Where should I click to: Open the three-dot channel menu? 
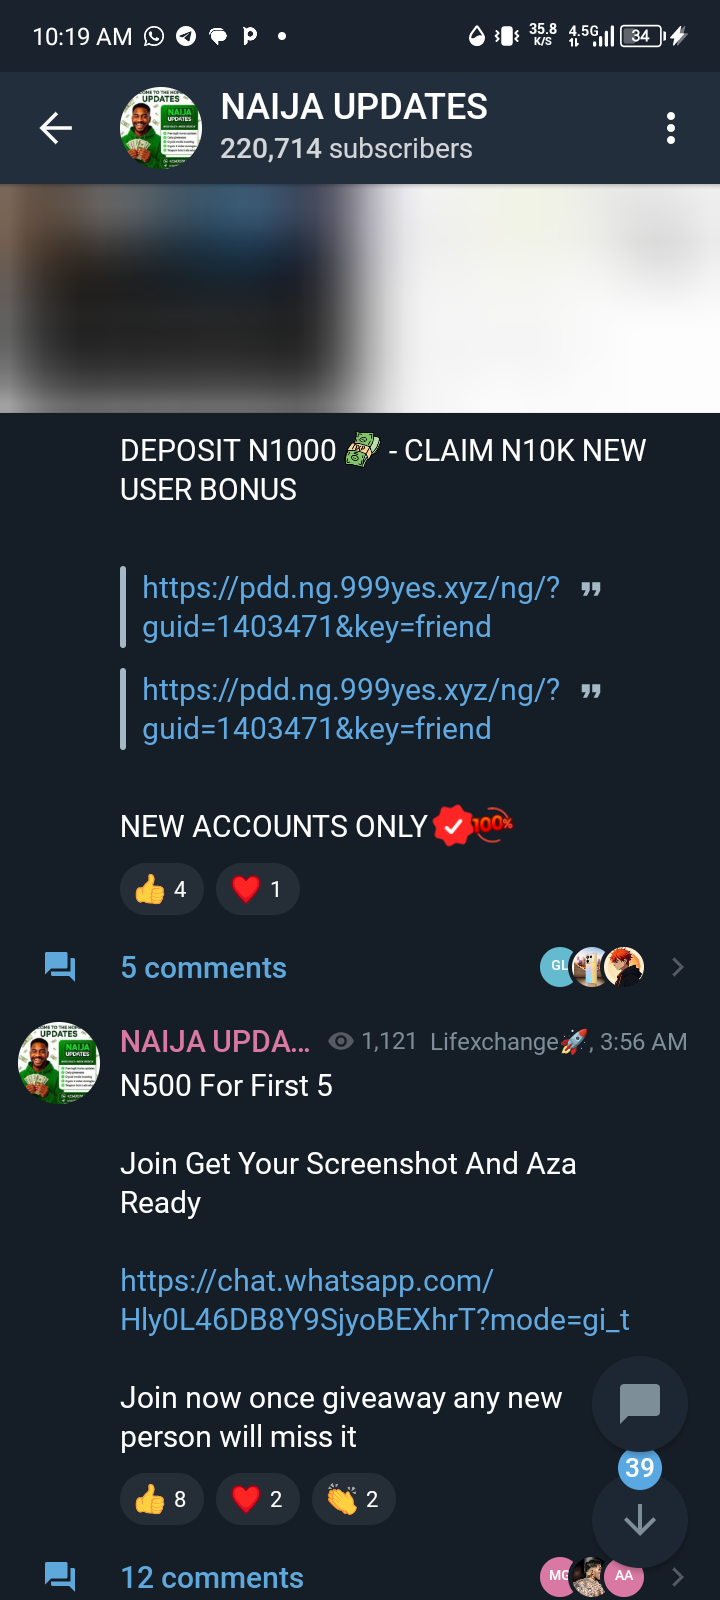pyautogui.click(x=670, y=128)
